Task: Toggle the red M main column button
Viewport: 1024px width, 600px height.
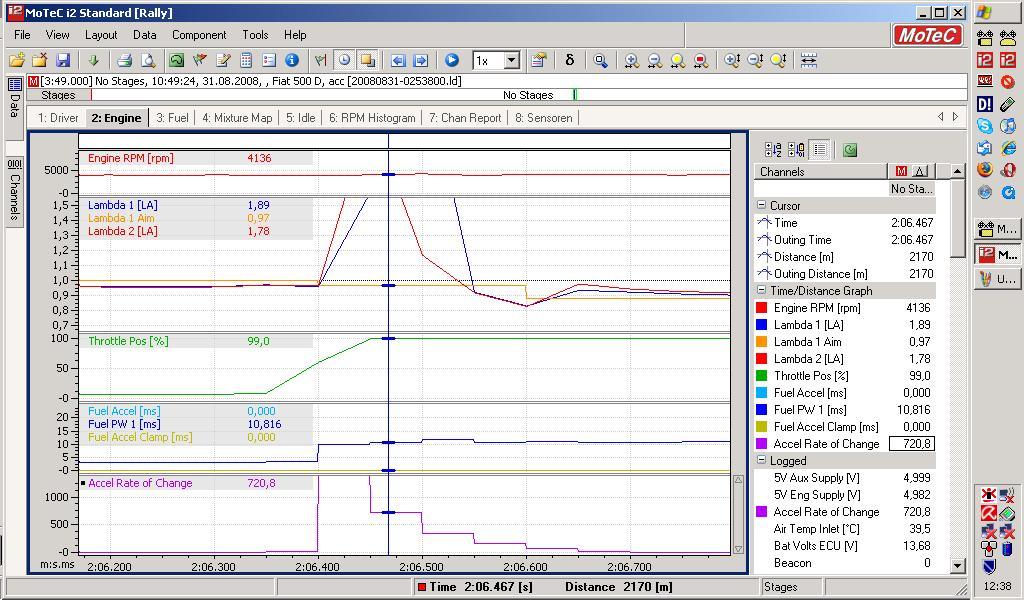Action: tap(901, 171)
